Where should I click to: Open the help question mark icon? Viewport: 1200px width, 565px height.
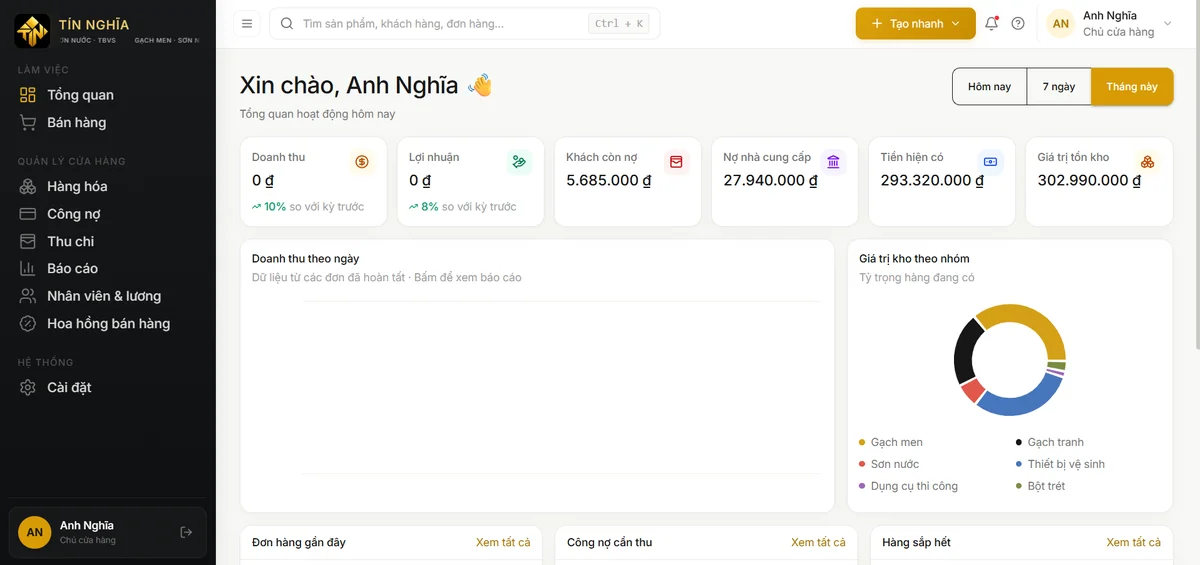pyautogui.click(x=1018, y=23)
